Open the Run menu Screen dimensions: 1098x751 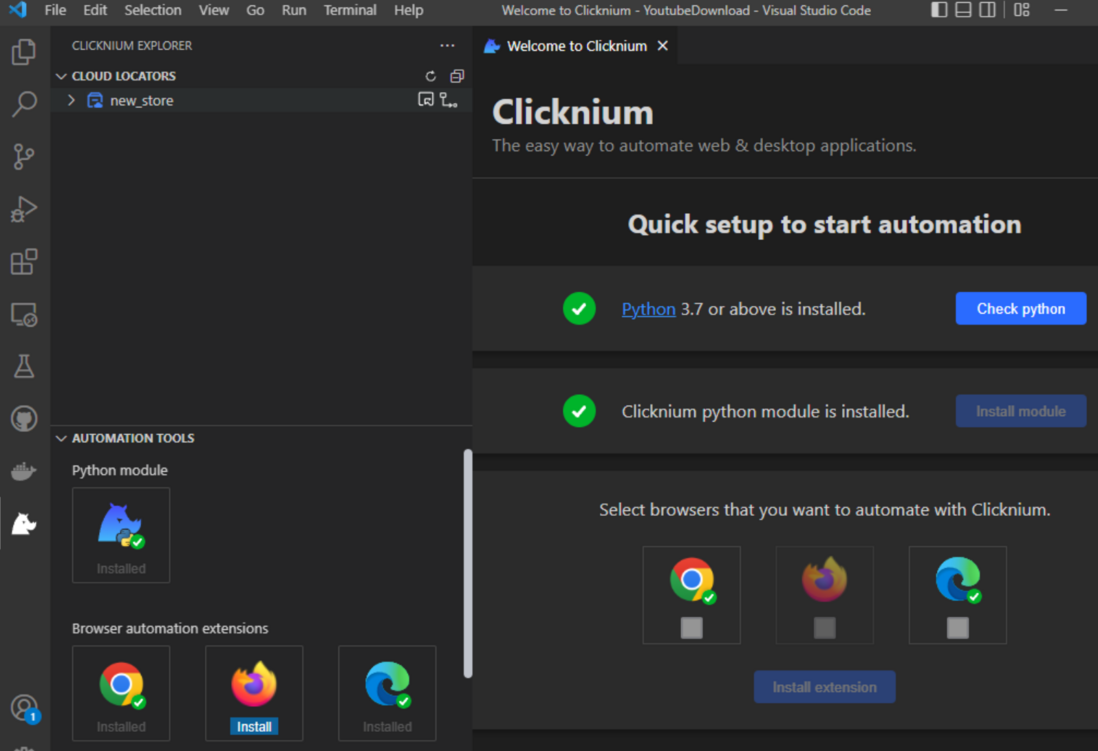point(294,10)
